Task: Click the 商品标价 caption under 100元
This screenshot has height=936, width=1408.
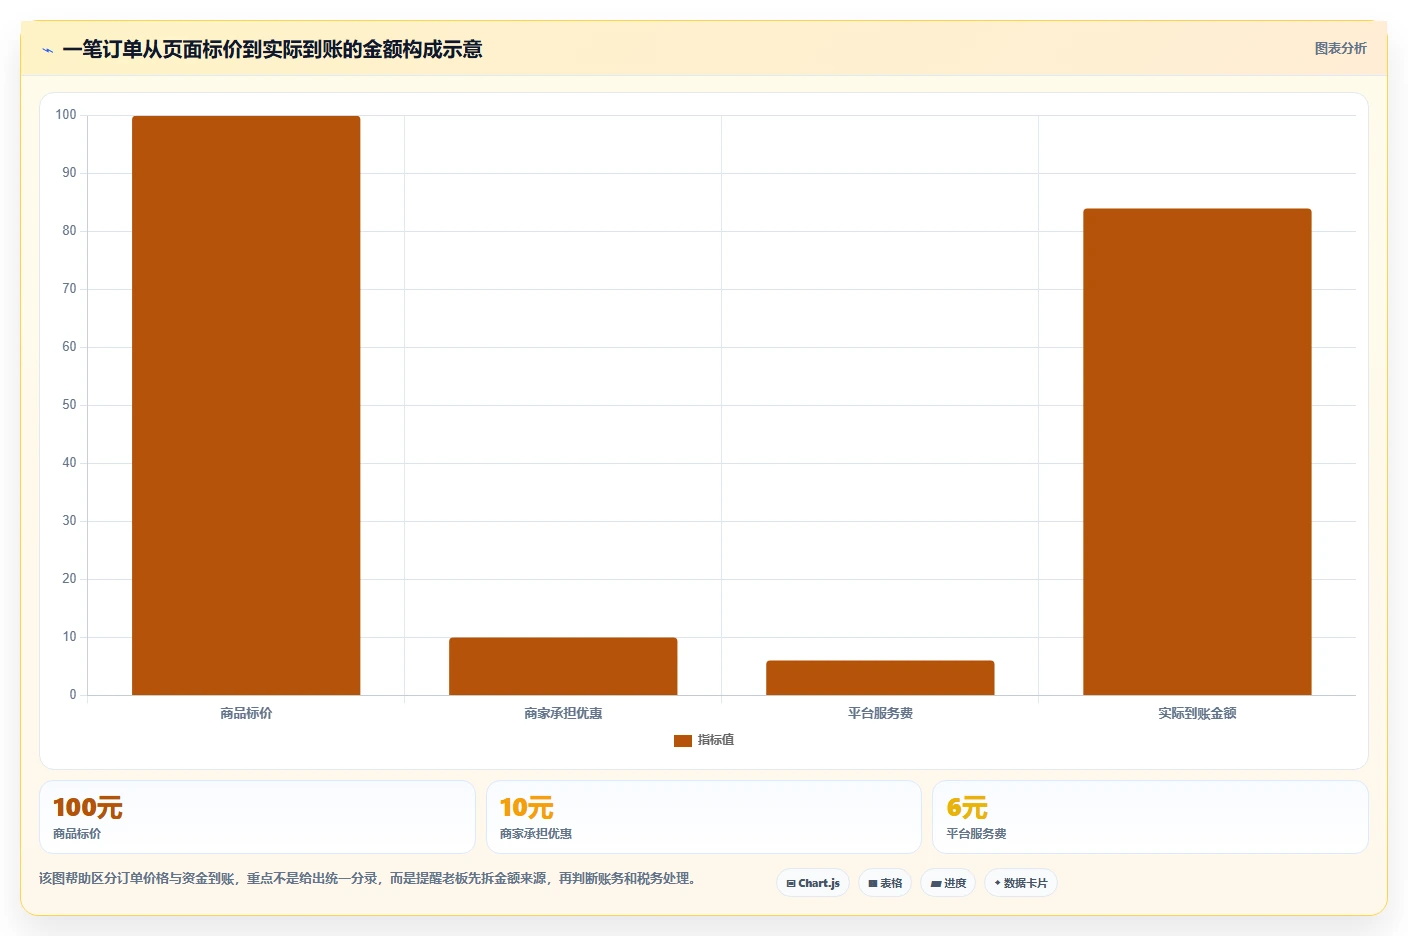Action: (x=77, y=834)
